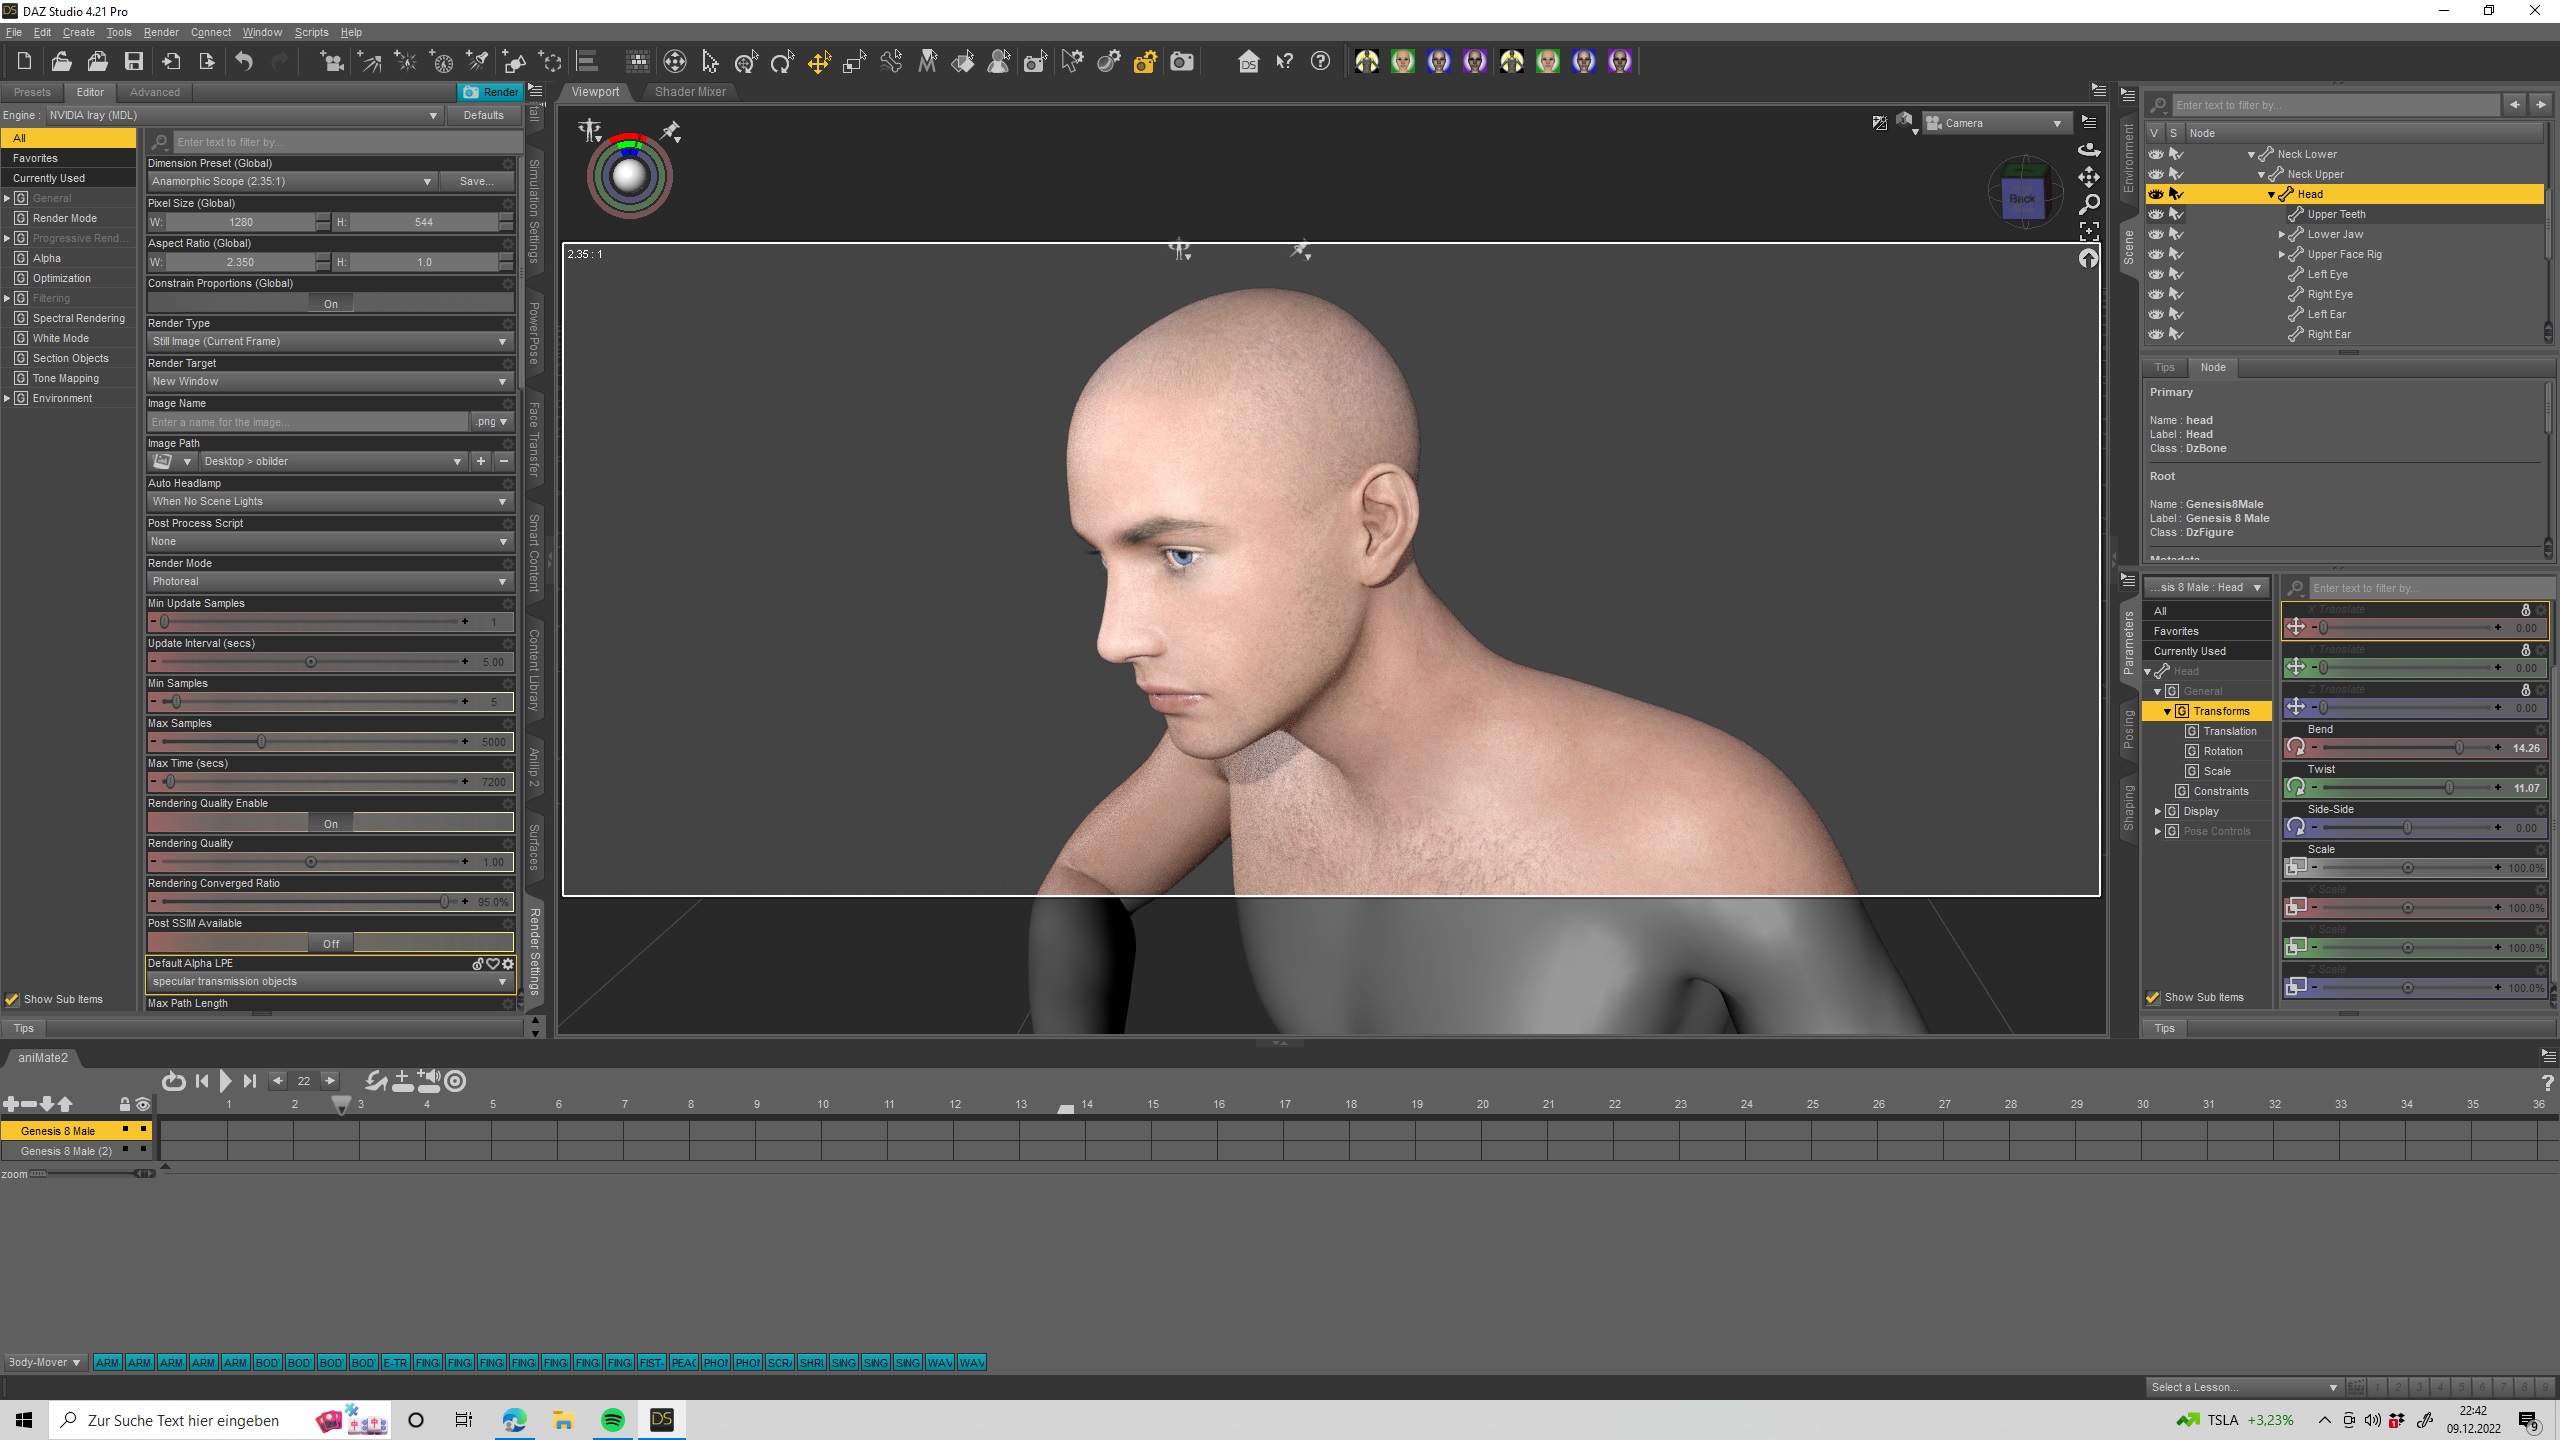Screen dimensions: 2560x1440
Task: Click the Undo arrow icon
Action: click(244, 62)
